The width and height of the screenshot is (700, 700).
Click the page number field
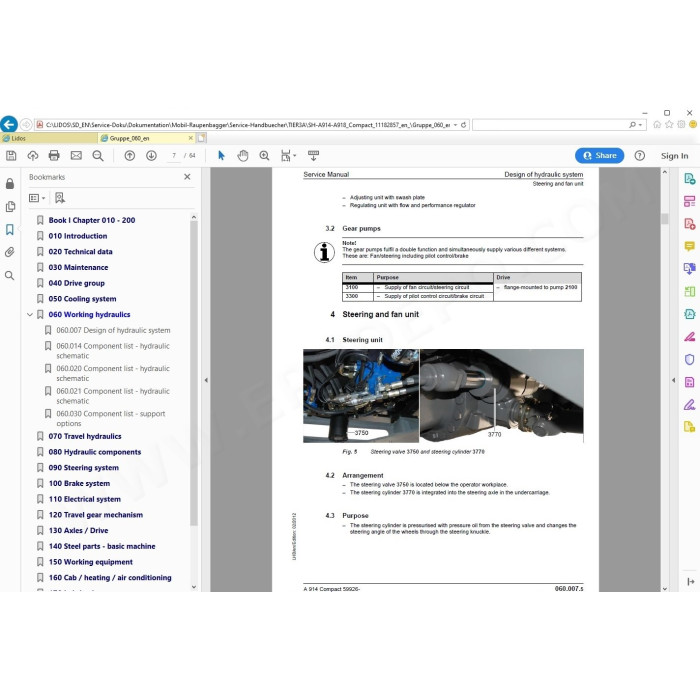click(x=174, y=155)
